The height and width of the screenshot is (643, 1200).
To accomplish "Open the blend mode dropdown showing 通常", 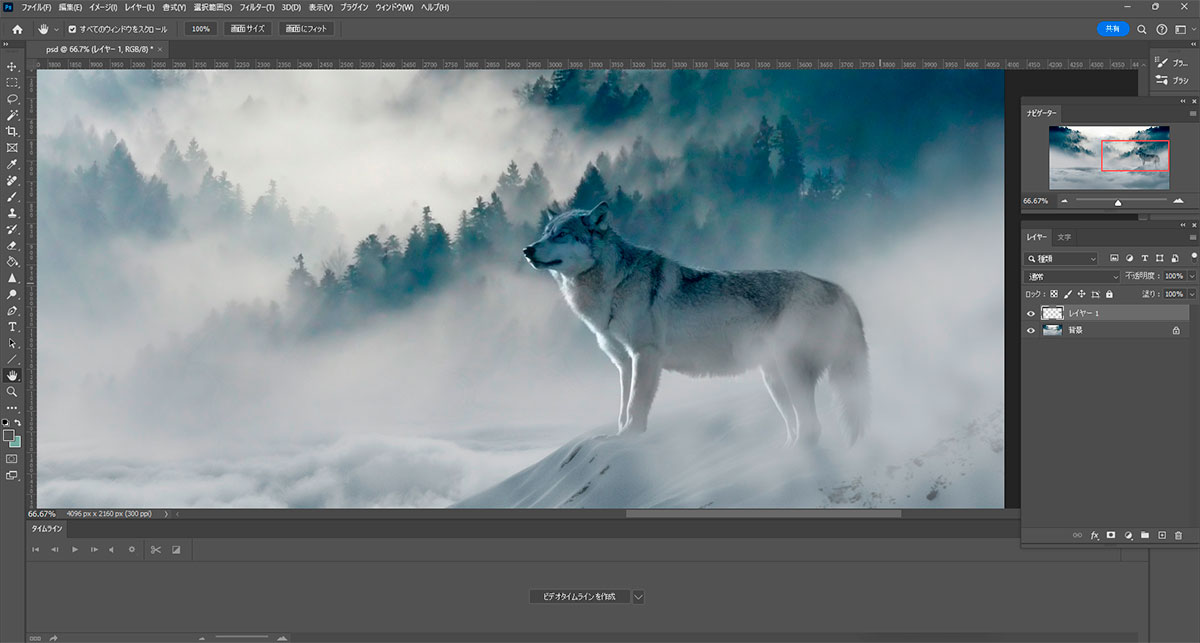I will click(1073, 276).
